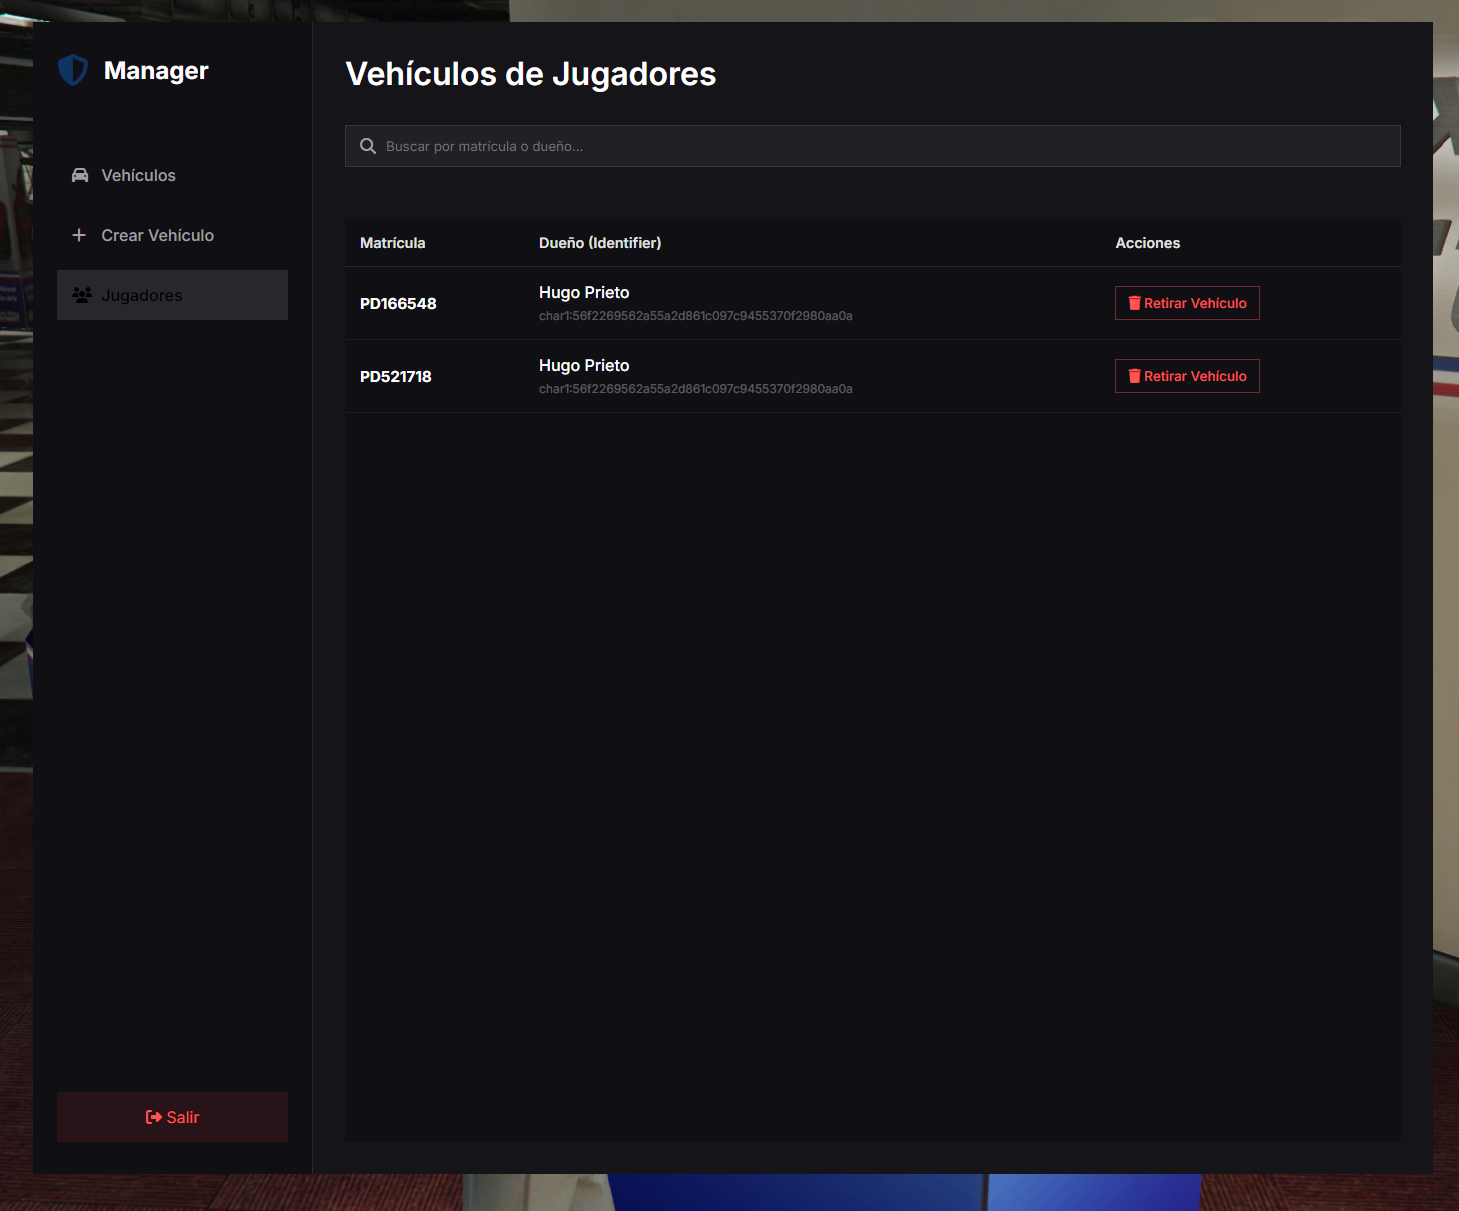This screenshot has height=1211, width=1459.
Task: Click the Dueño (Identifier) column header
Action: click(x=600, y=243)
